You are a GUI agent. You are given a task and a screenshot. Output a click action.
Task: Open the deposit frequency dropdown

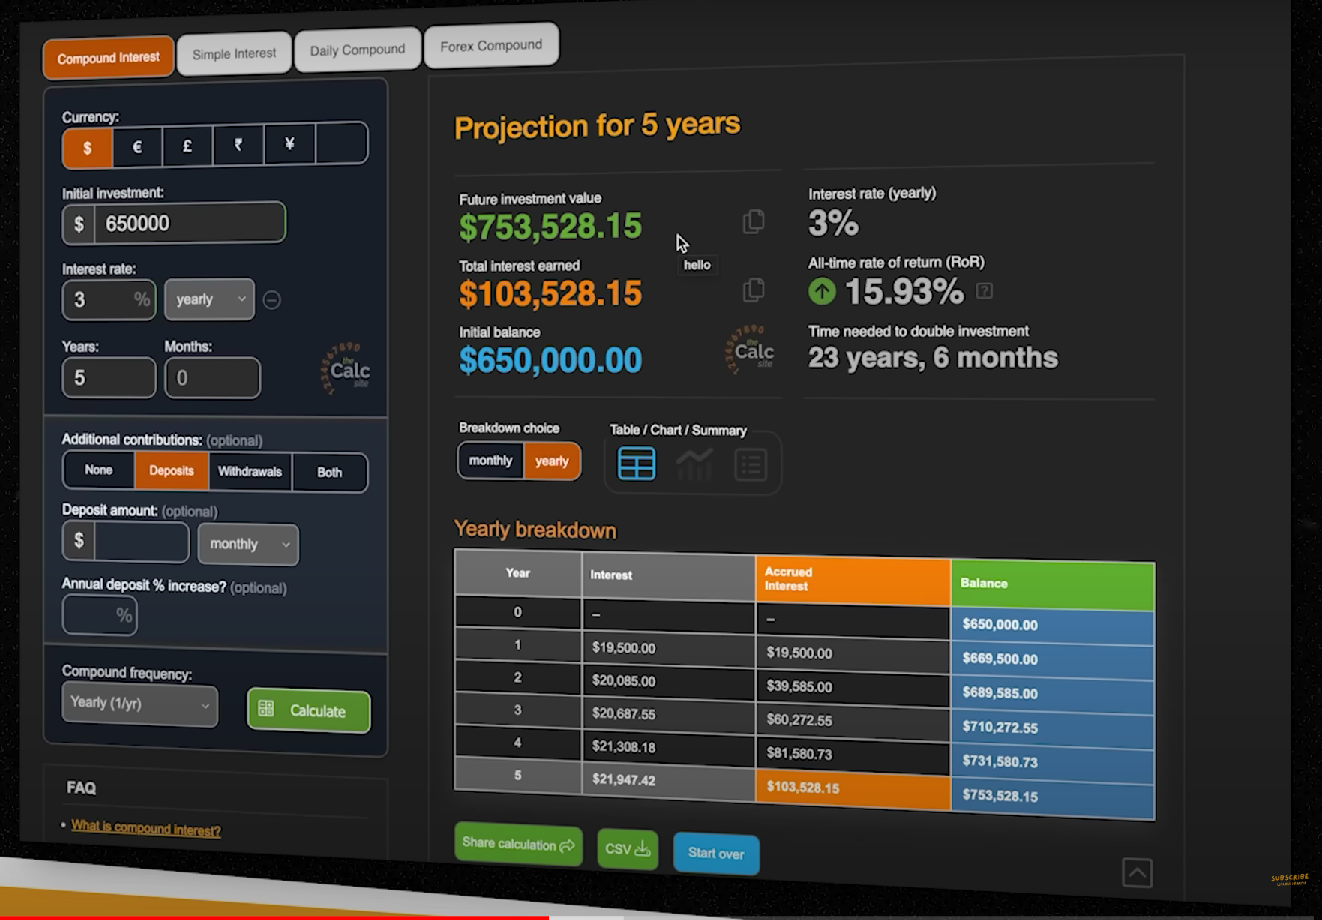point(248,544)
